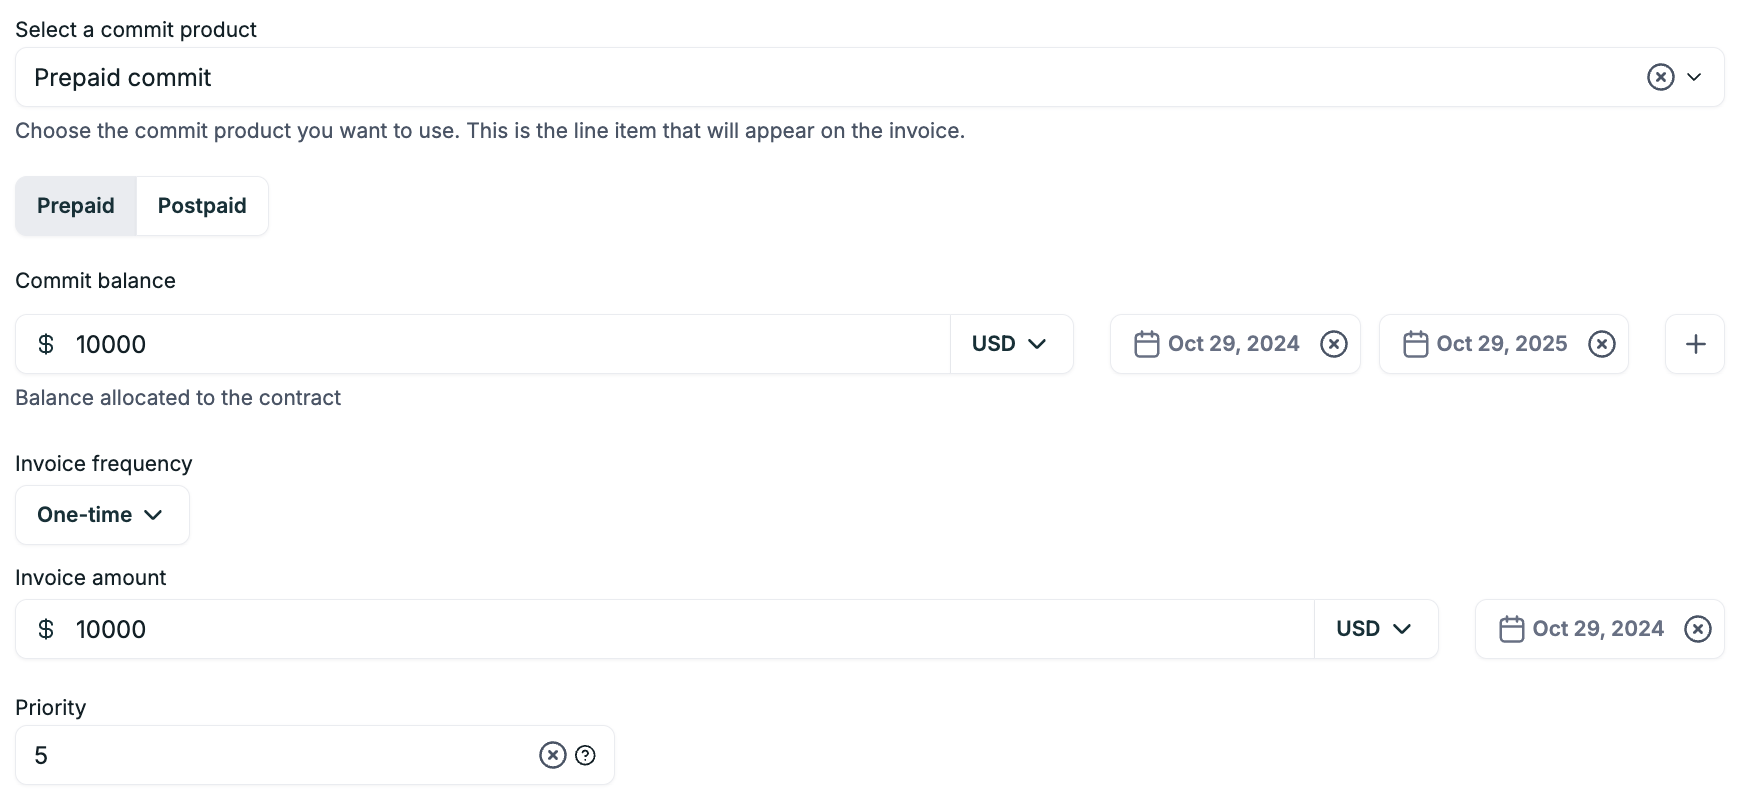Switch to the Postpaid tab
Viewport: 1738px width, 792px height.
[202, 206]
